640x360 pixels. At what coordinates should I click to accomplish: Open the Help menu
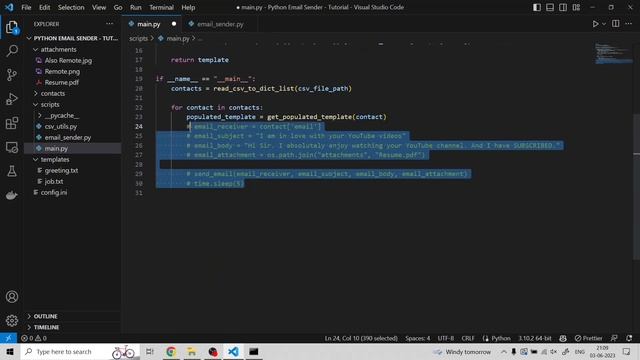(188, 7)
